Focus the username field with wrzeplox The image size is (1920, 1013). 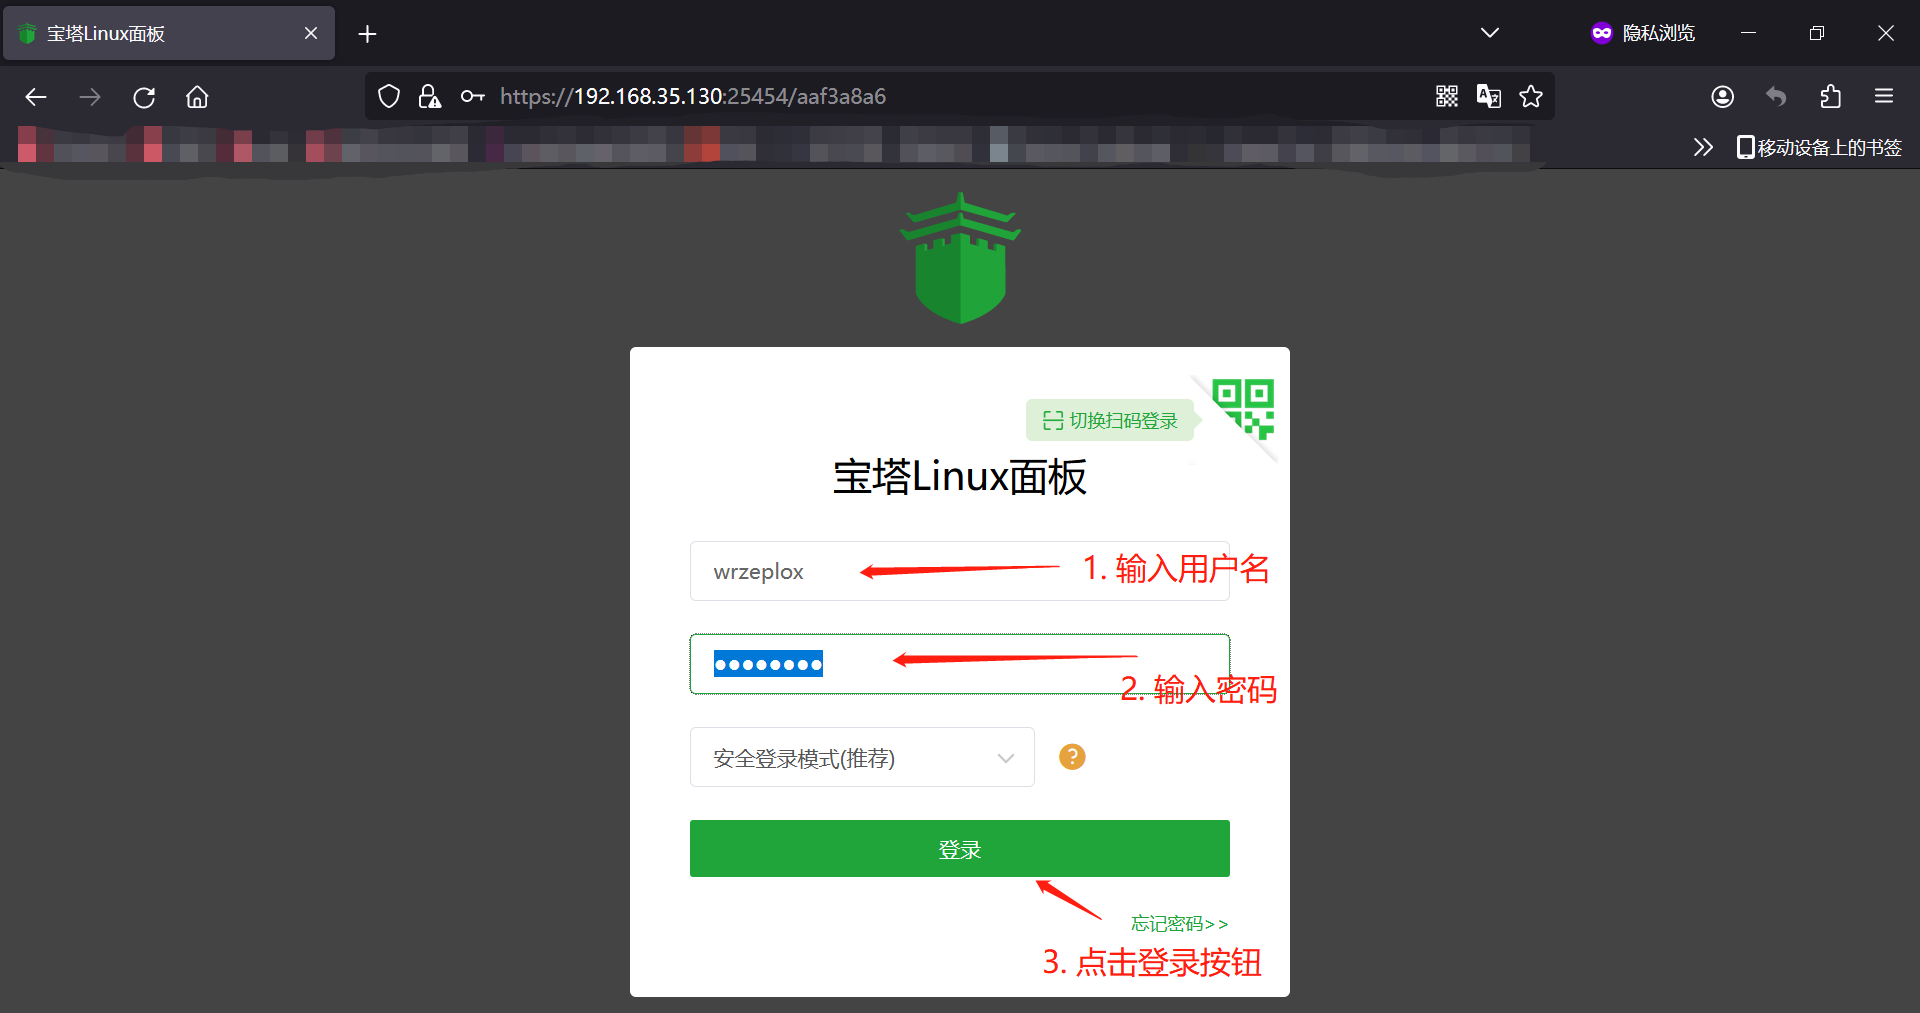coord(959,571)
